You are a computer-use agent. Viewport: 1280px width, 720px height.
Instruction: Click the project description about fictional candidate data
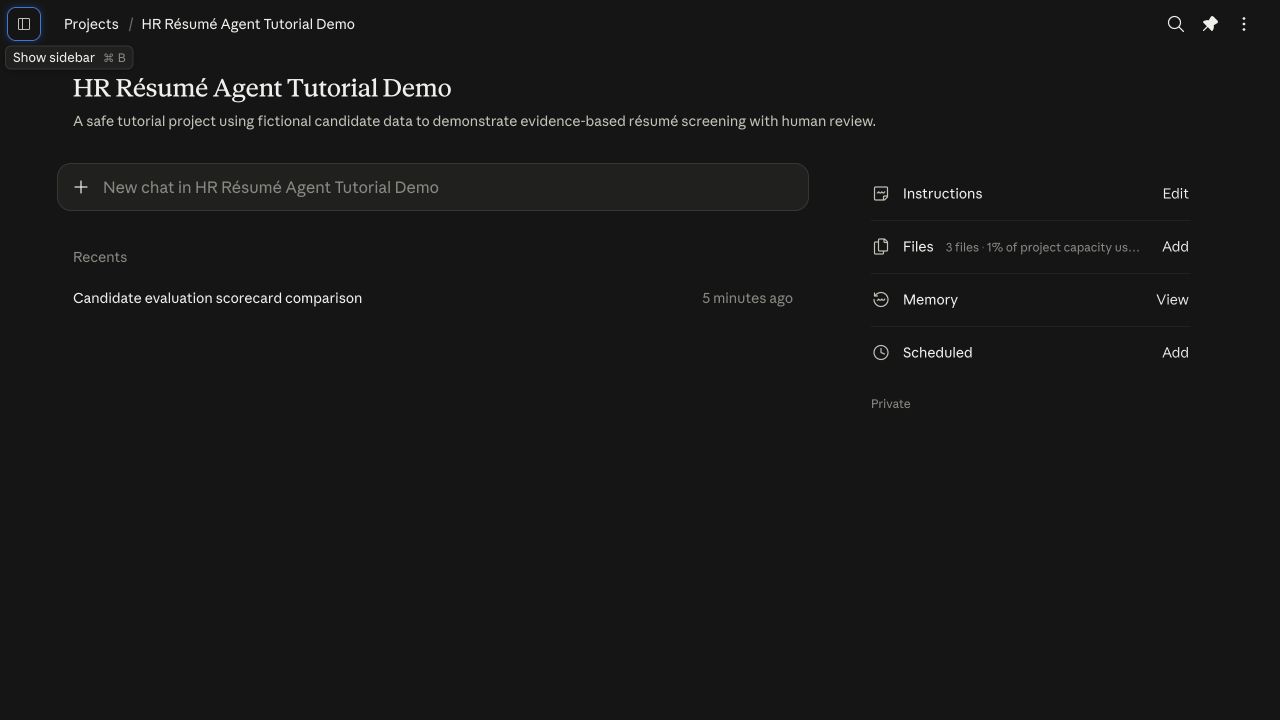[x=474, y=121]
